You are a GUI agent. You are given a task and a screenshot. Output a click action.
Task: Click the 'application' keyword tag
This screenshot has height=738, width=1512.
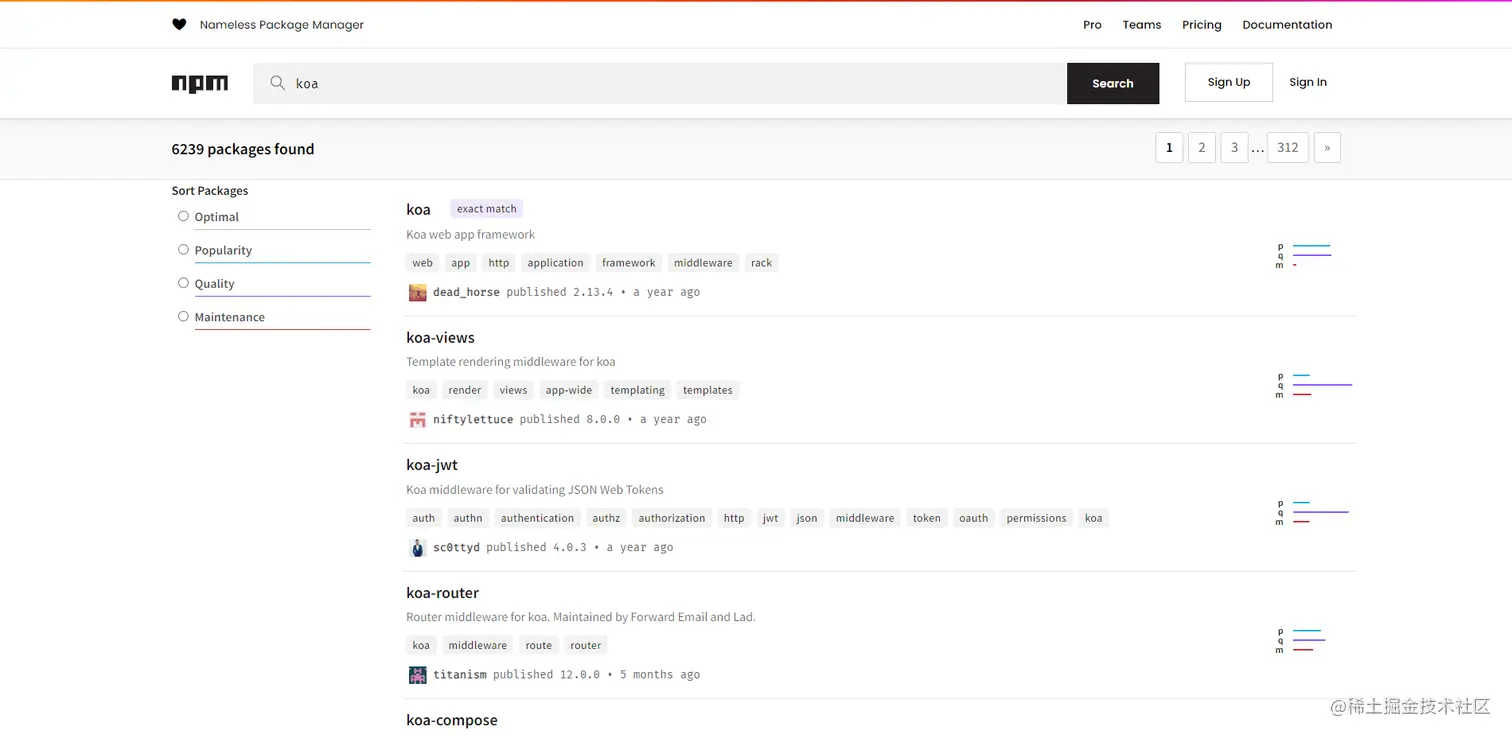click(555, 263)
